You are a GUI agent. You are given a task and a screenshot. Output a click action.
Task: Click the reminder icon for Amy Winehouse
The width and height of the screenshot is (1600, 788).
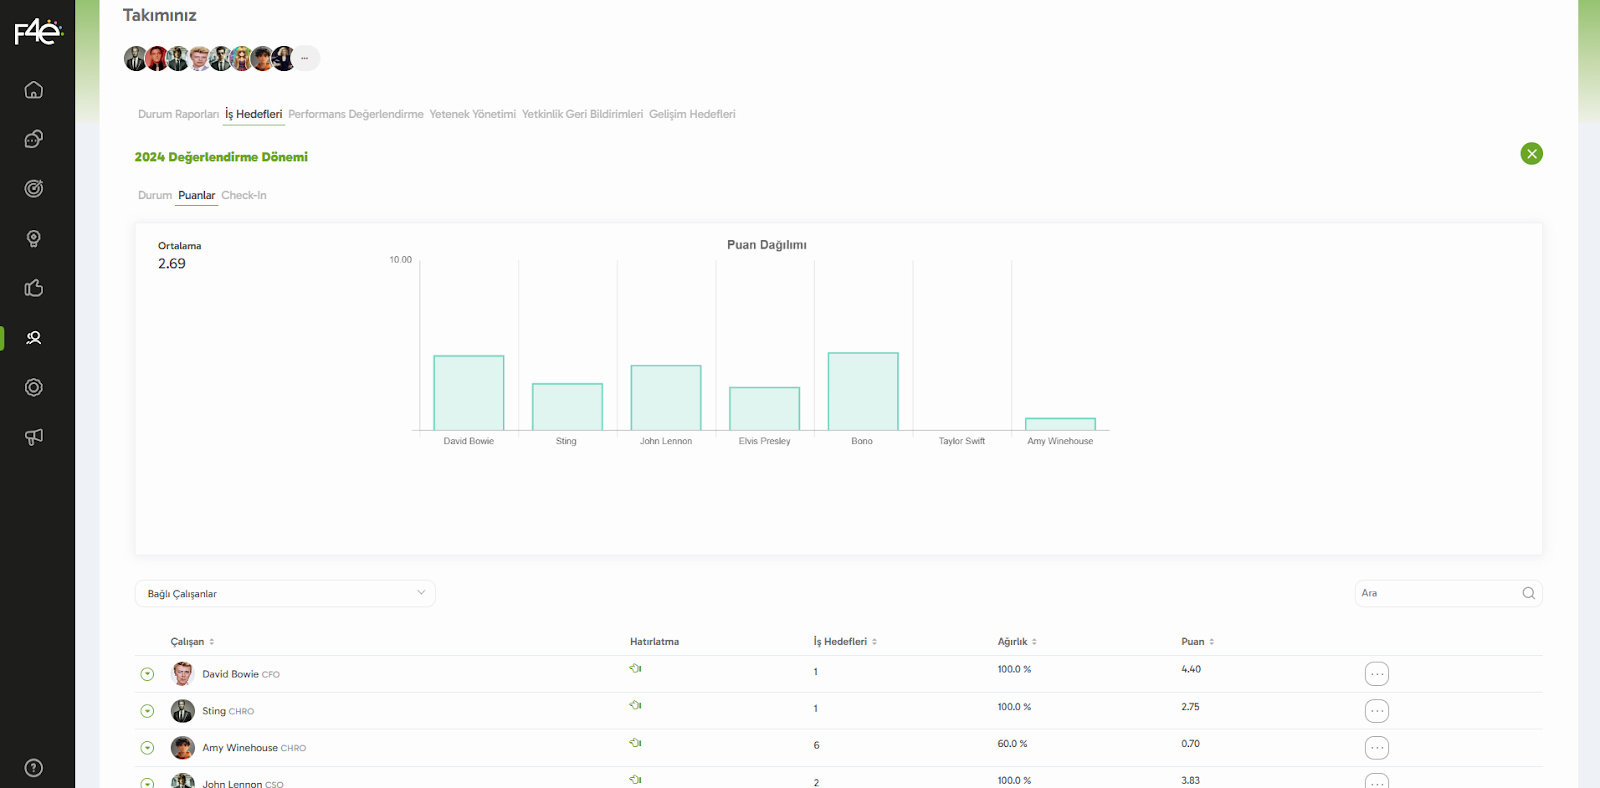635,743
